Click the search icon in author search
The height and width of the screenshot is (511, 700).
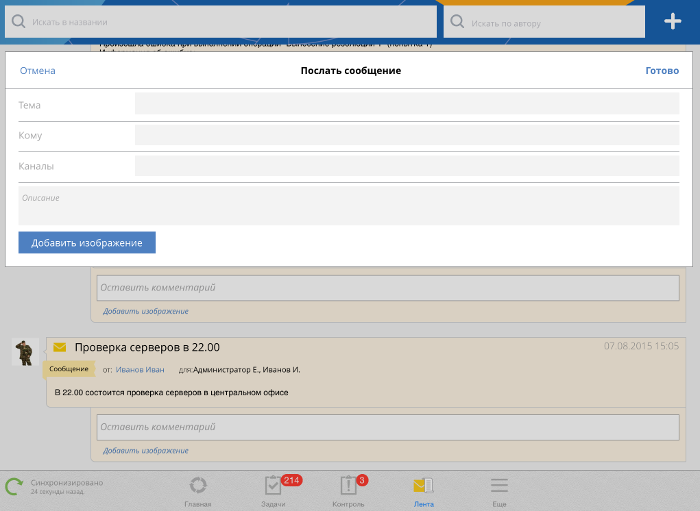[x=457, y=21]
